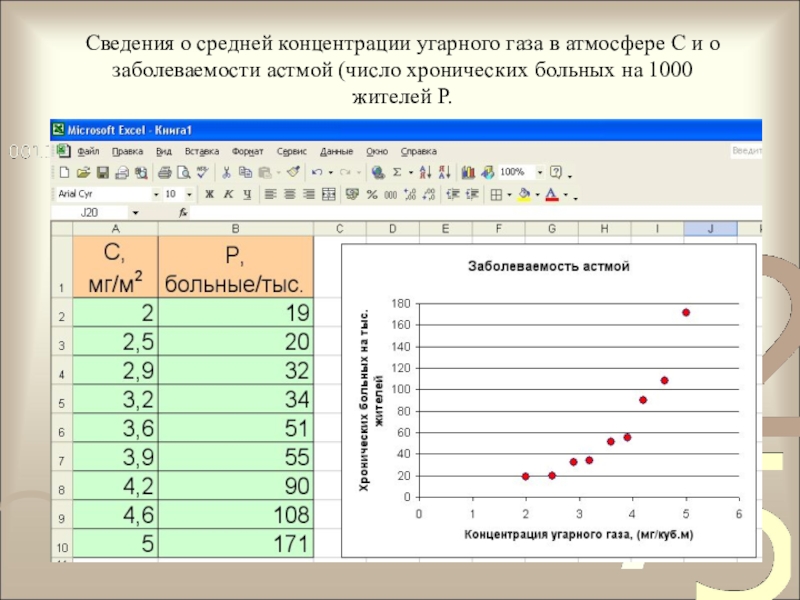Toggle bold Ж formatting
Image resolution: width=800 pixels, height=600 pixels.
[209, 194]
